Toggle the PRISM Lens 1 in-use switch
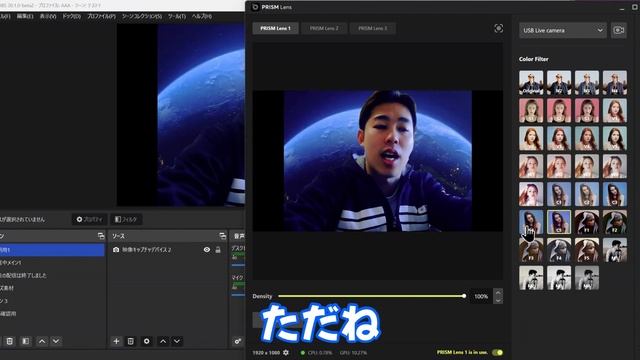 [x=497, y=352]
